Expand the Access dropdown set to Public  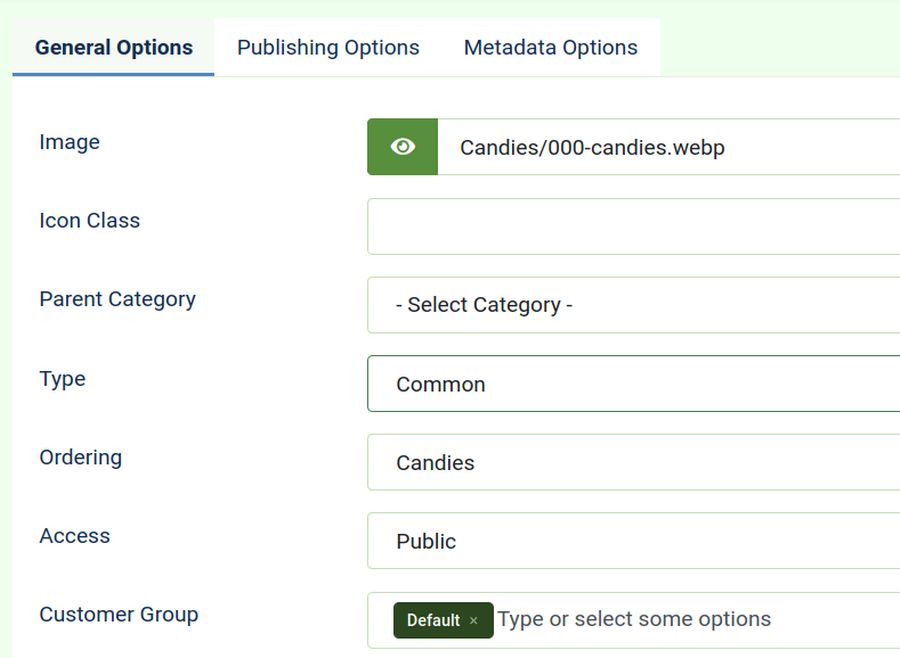click(x=632, y=541)
